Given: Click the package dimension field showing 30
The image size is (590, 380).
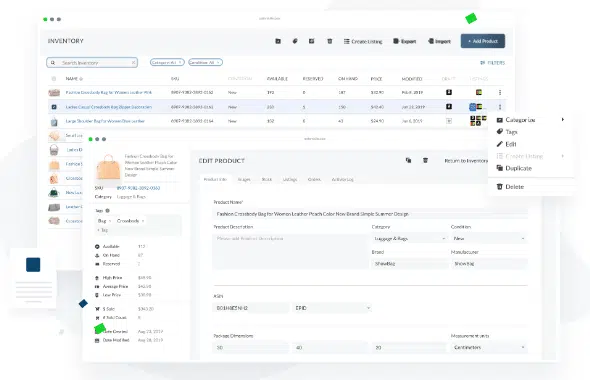Looking at the screenshot, I should [251, 348].
